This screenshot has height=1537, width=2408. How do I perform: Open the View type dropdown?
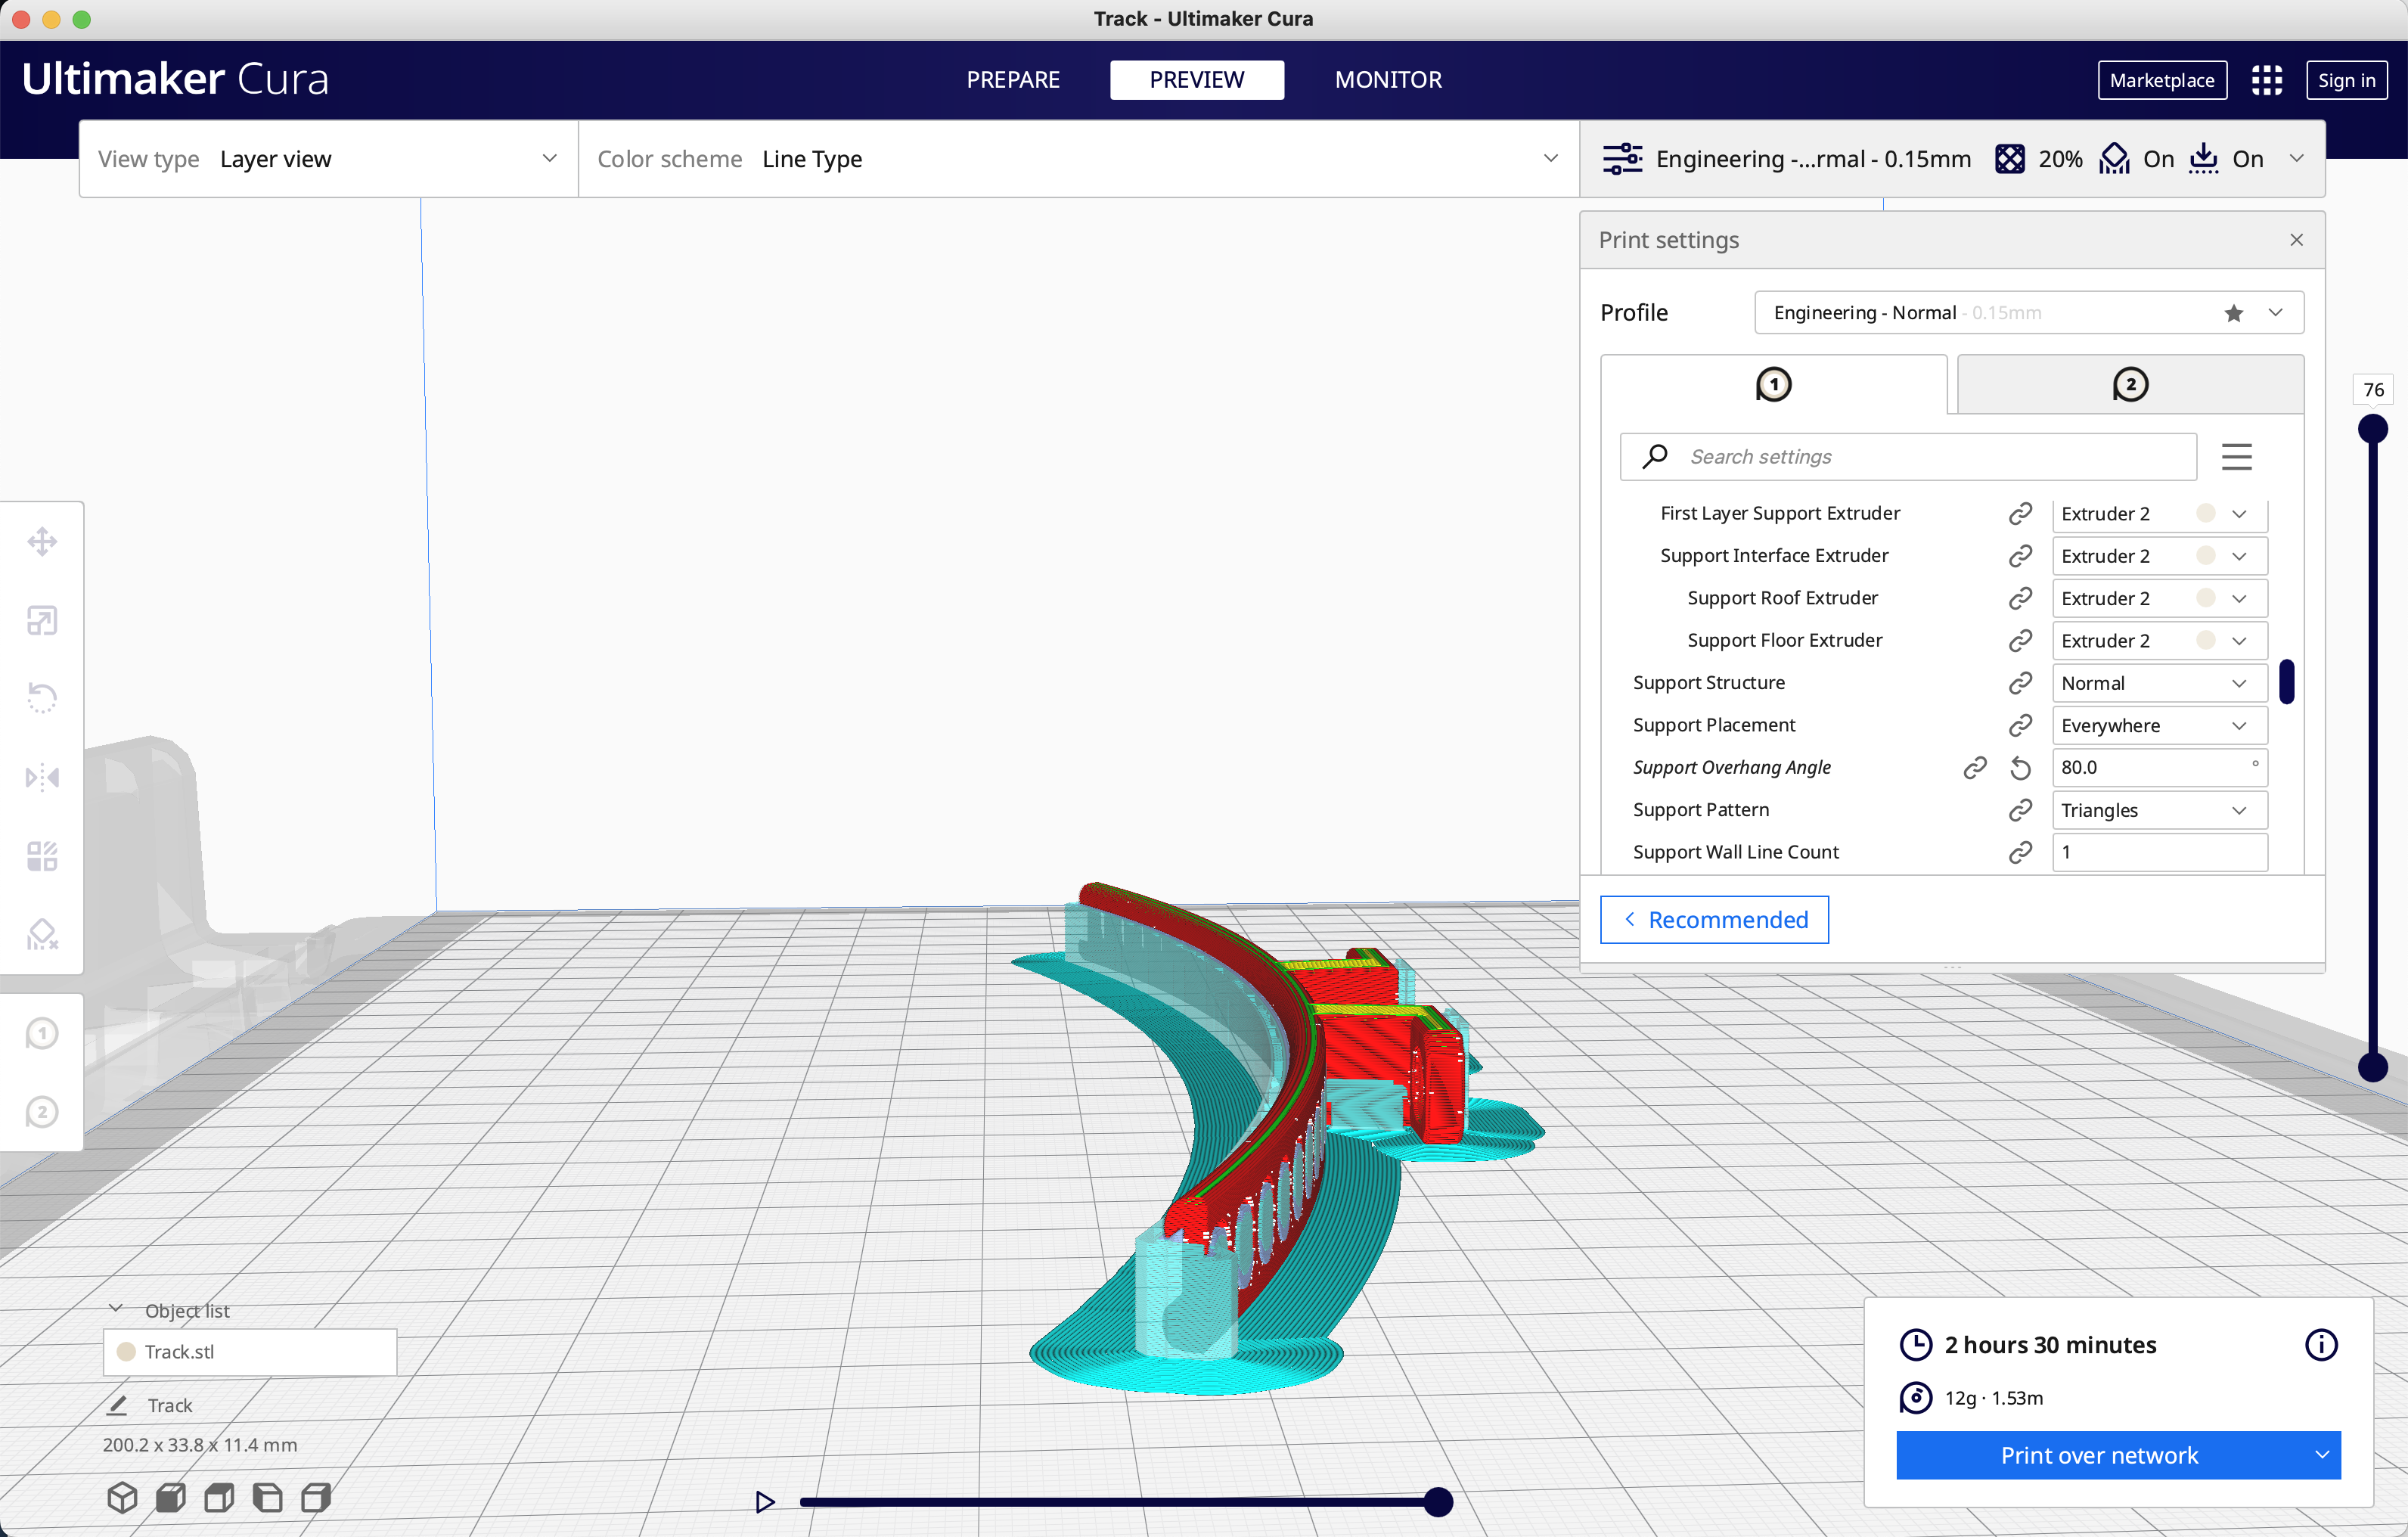coord(328,159)
